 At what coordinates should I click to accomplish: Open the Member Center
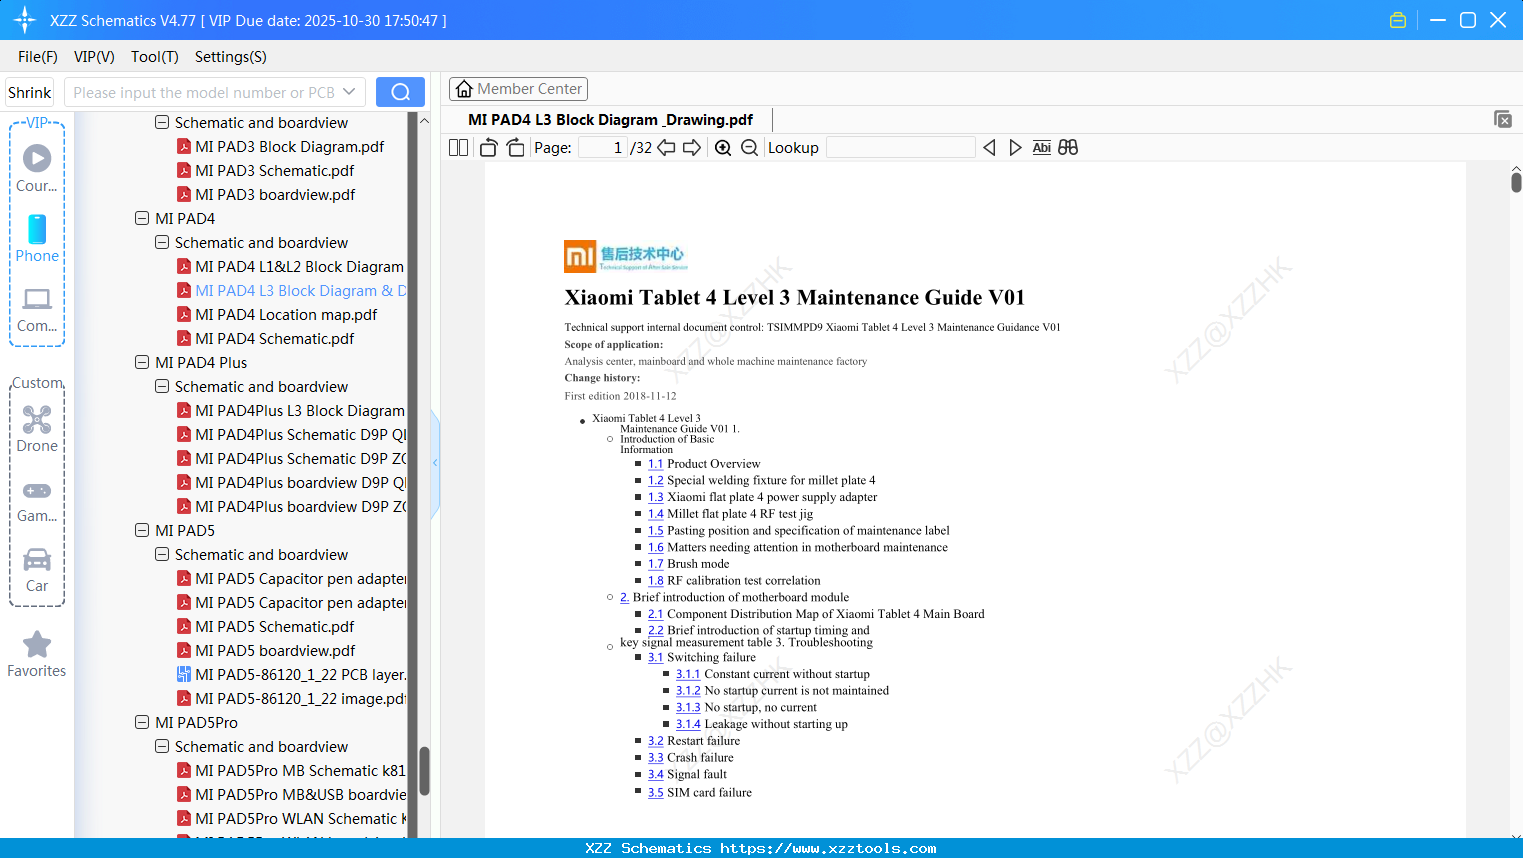tap(518, 89)
